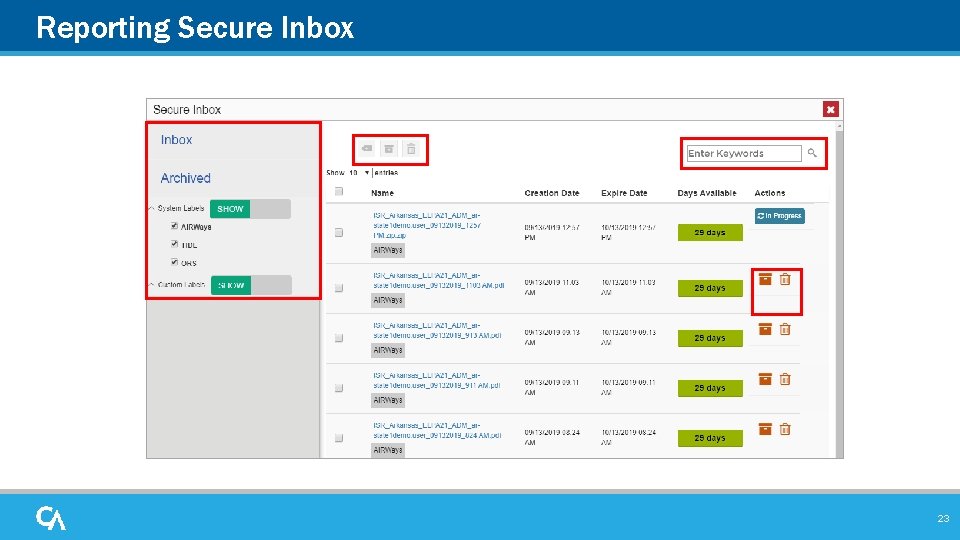This screenshot has height=540, width=960.
Task: Select the checkbox for the 11:03 AM pdf
Action: click(339, 288)
